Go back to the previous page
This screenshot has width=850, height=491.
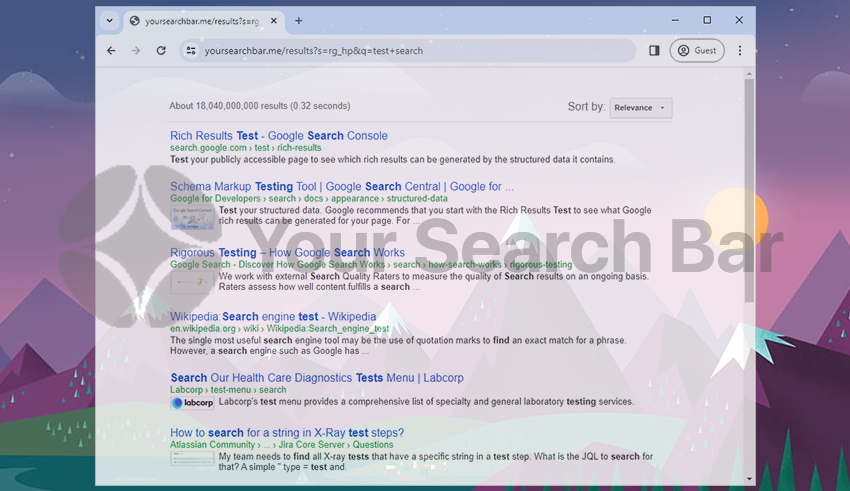tap(111, 50)
